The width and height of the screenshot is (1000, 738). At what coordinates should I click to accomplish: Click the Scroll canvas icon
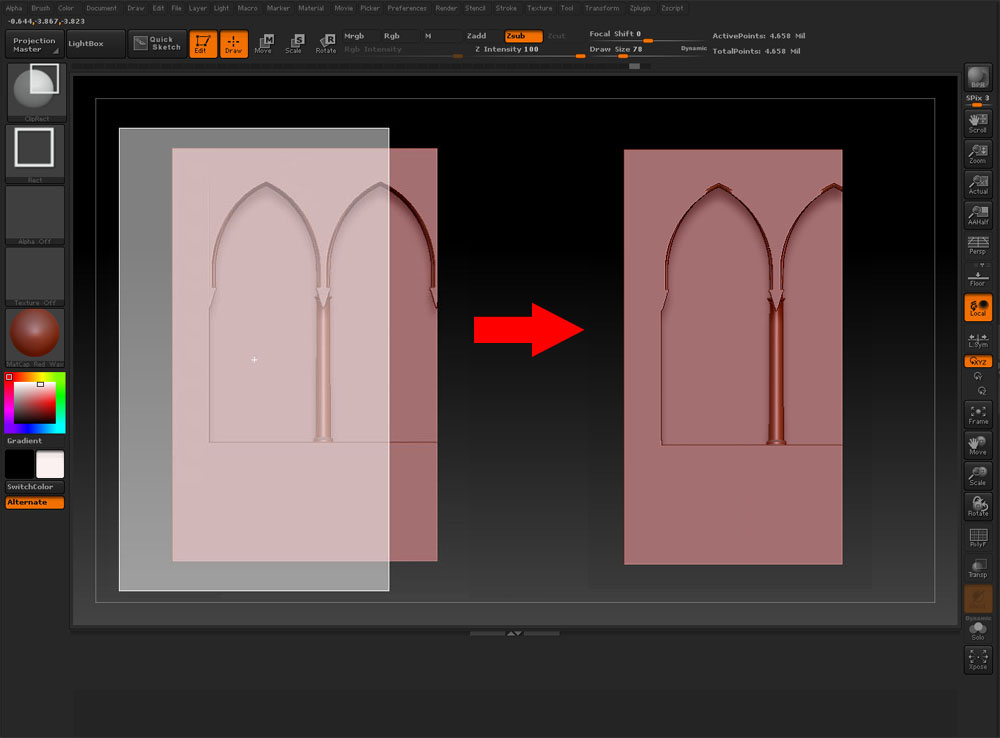(x=977, y=123)
